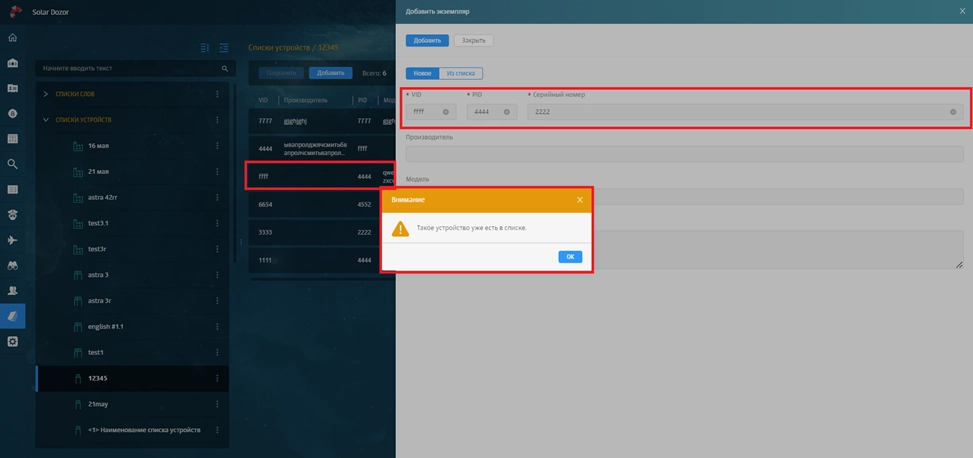Viewport: 973px width, 458px height.
Task: Switch to the "Новое" toggle option
Action: [423, 73]
